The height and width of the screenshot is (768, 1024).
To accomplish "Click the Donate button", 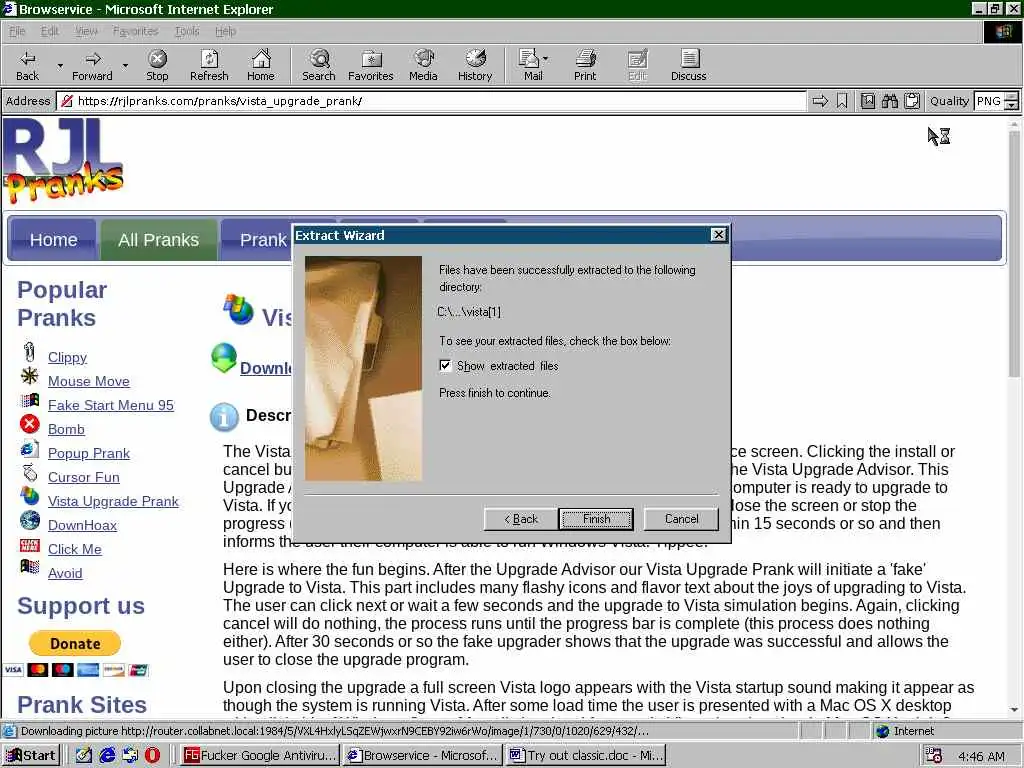I will 74,643.
